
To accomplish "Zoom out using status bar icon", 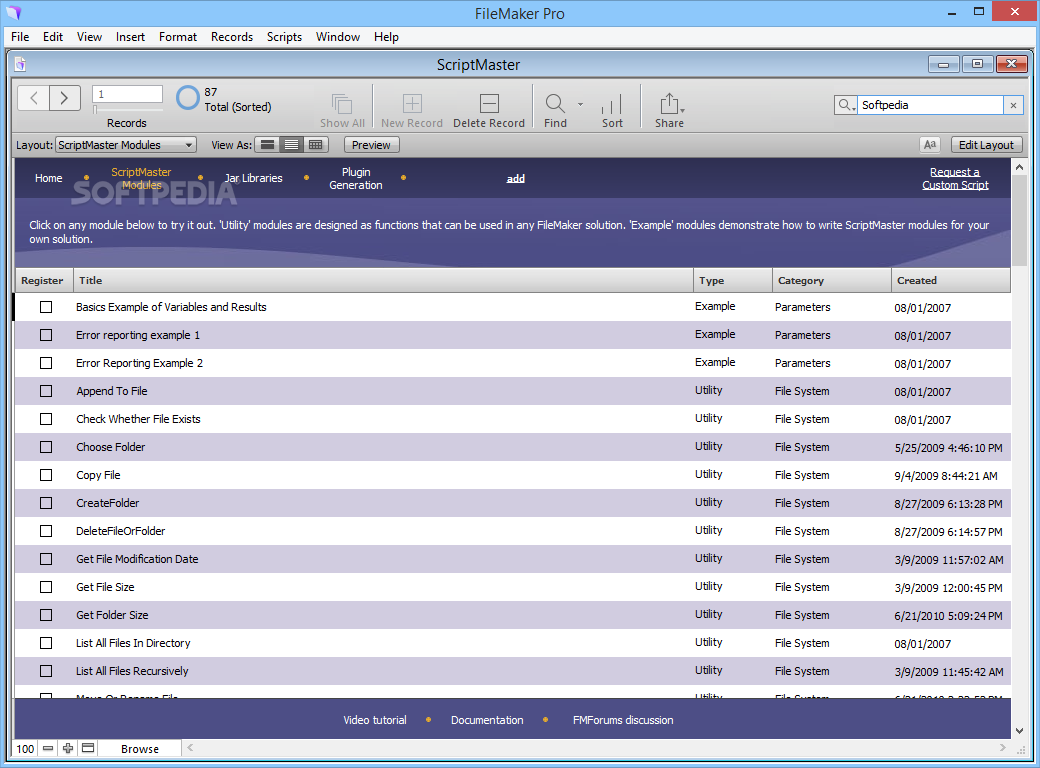I will click(x=48, y=748).
